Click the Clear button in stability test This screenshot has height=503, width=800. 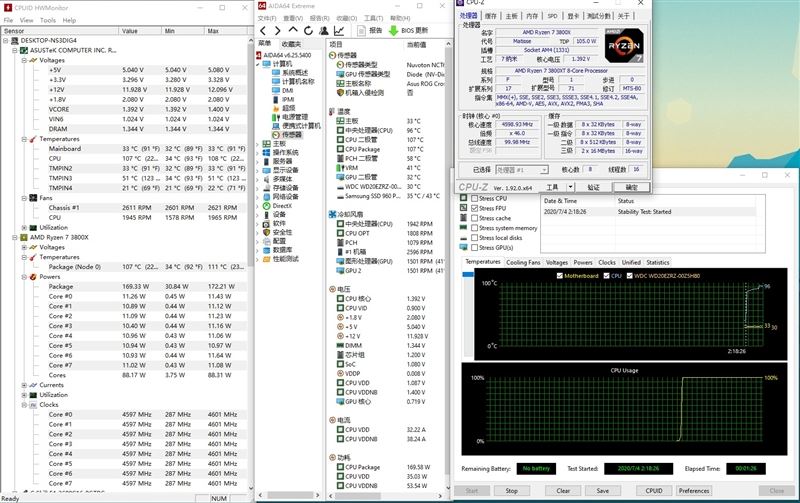563,491
